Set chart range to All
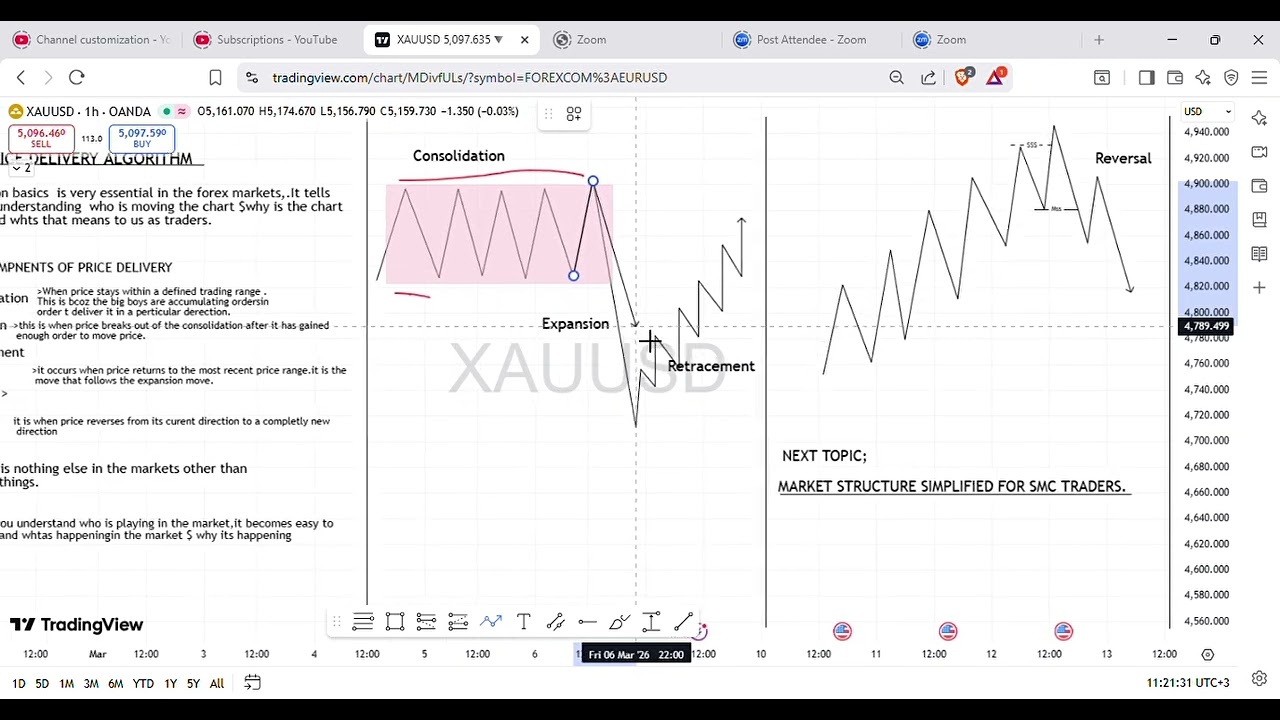 [217, 684]
